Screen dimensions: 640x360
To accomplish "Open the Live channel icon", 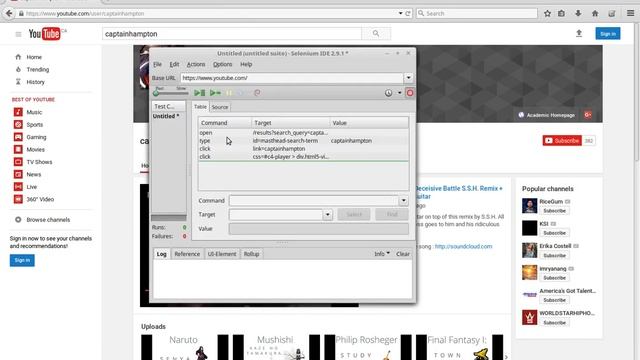I will [18, 187].
